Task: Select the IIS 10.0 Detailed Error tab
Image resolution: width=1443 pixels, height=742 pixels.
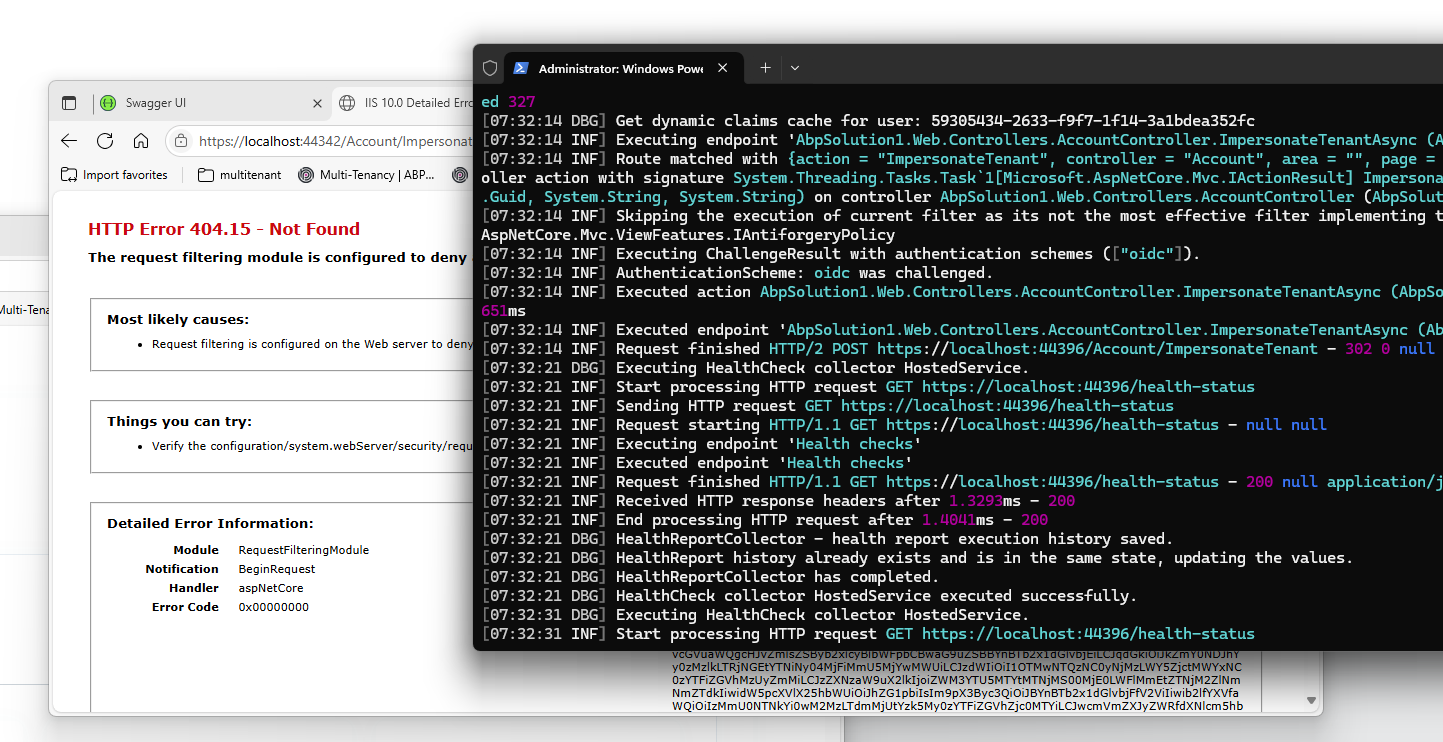Action: click(405, 103)
